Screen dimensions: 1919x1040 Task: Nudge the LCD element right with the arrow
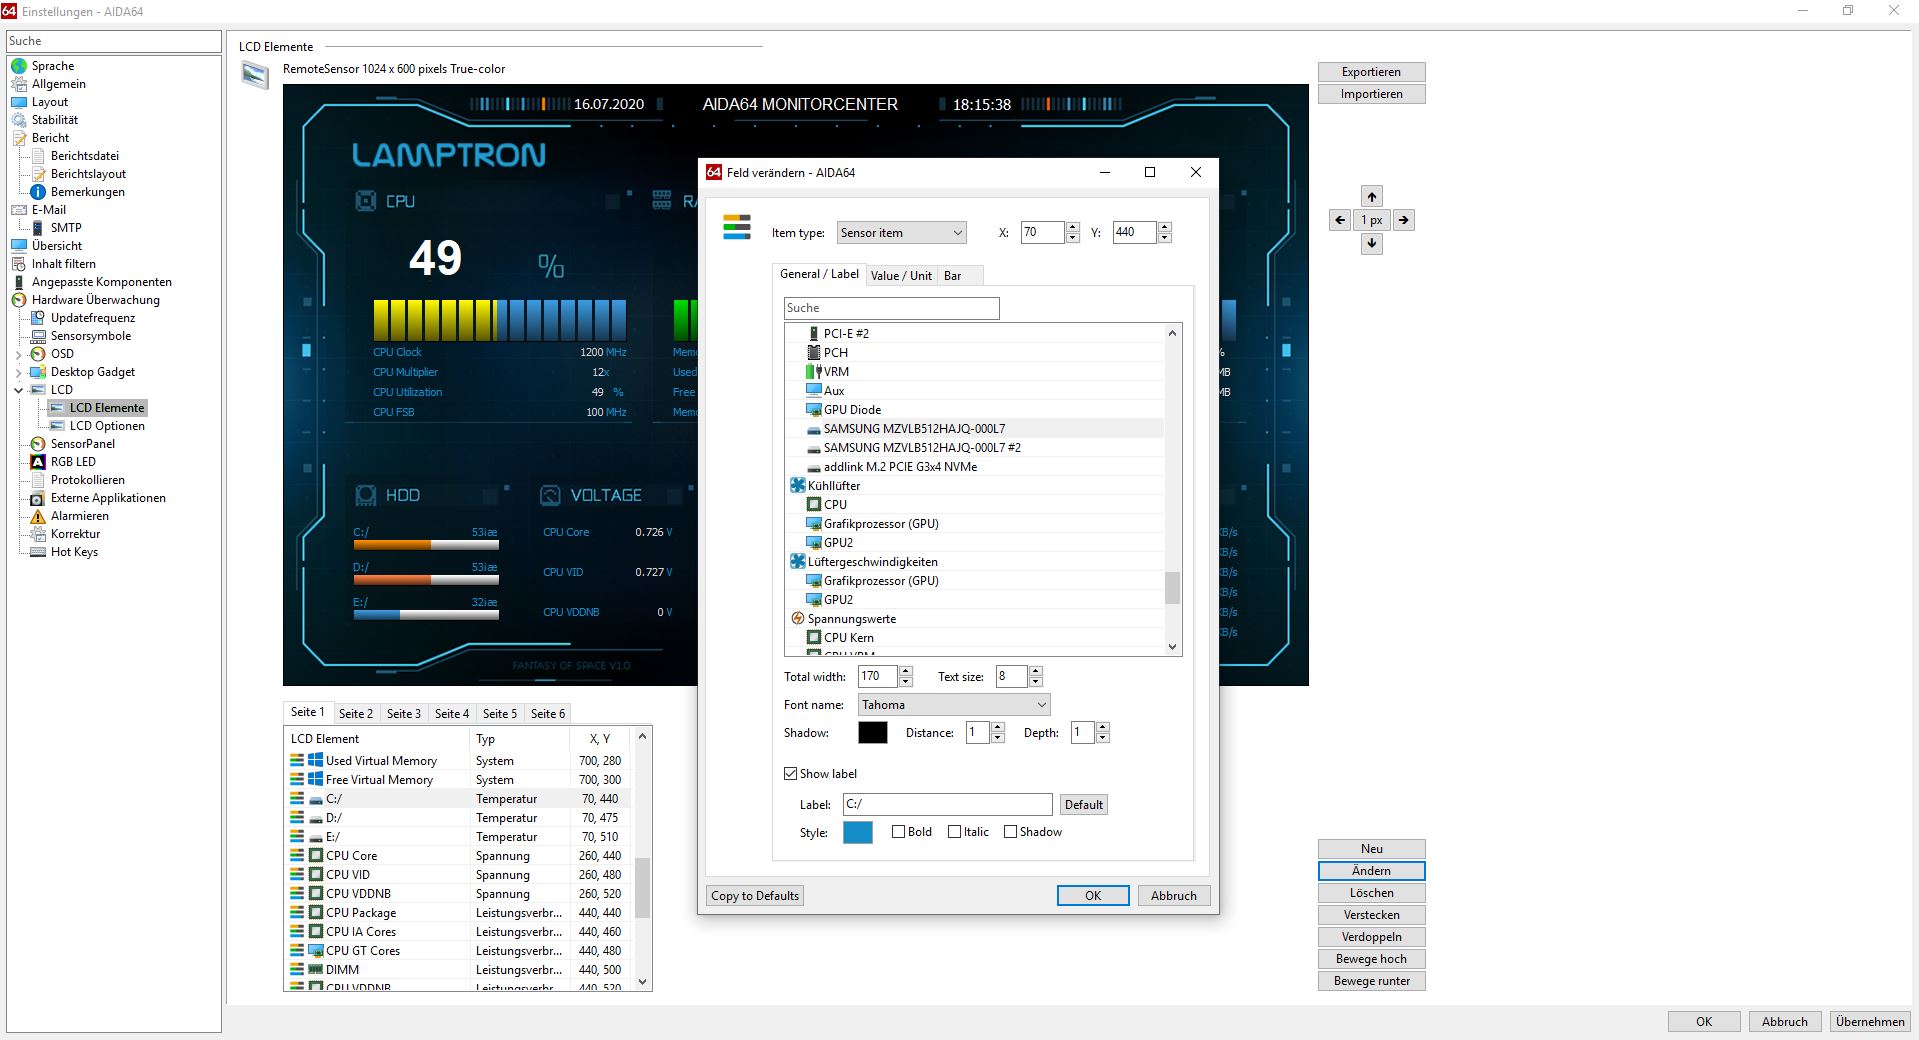(1404, 220)
